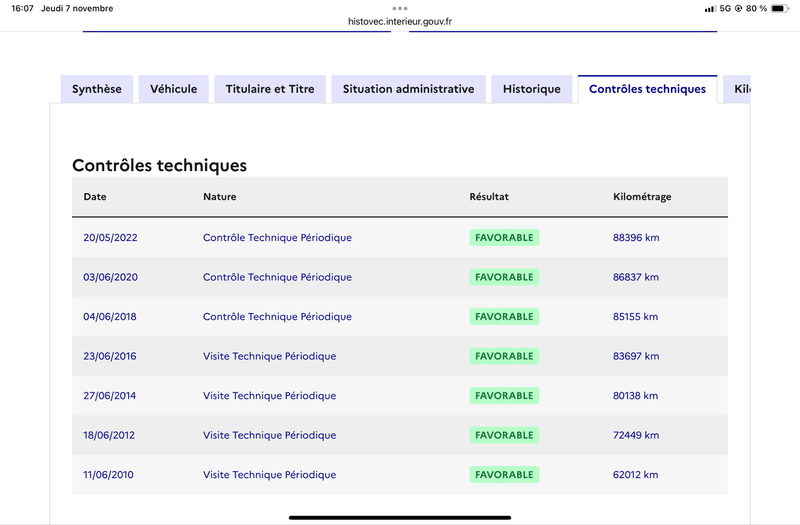Image resolution: width=800 pixels, height=525 pixels.
Task: Click the 83697 km mileage value
Action: pyautogui.click(x=636, y=356)
